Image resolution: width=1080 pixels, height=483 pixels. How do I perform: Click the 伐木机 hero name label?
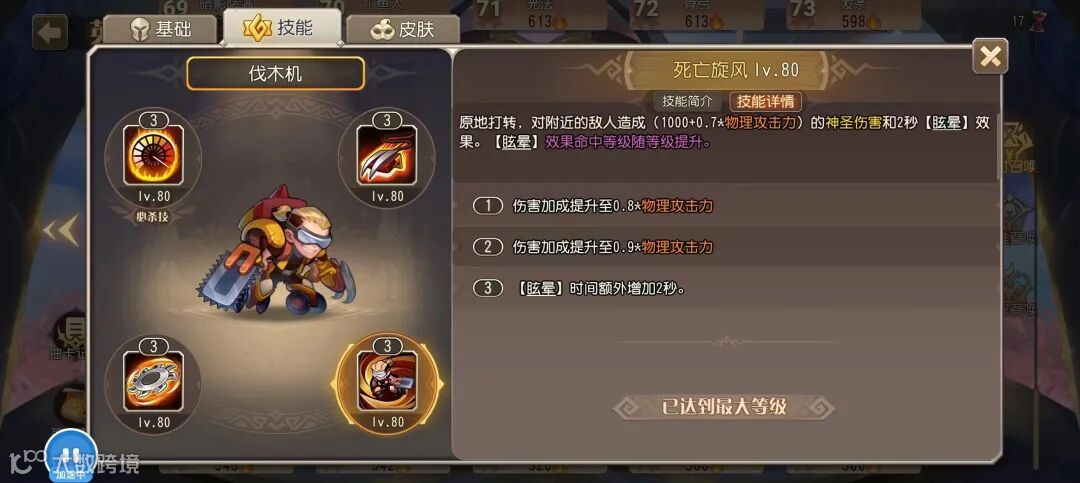(276, 73)
